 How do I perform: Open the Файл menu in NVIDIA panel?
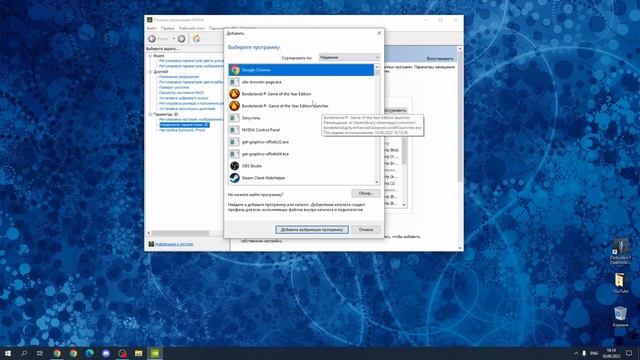[151, 28]
